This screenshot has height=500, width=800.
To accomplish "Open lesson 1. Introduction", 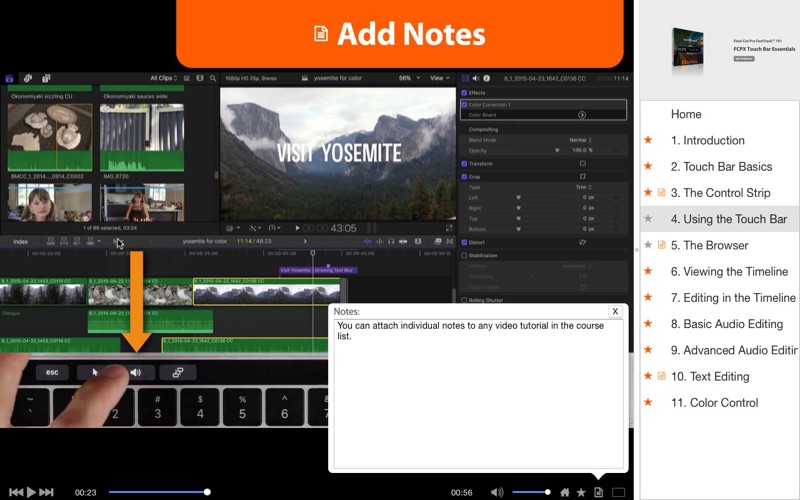I will tap(707, 140).
